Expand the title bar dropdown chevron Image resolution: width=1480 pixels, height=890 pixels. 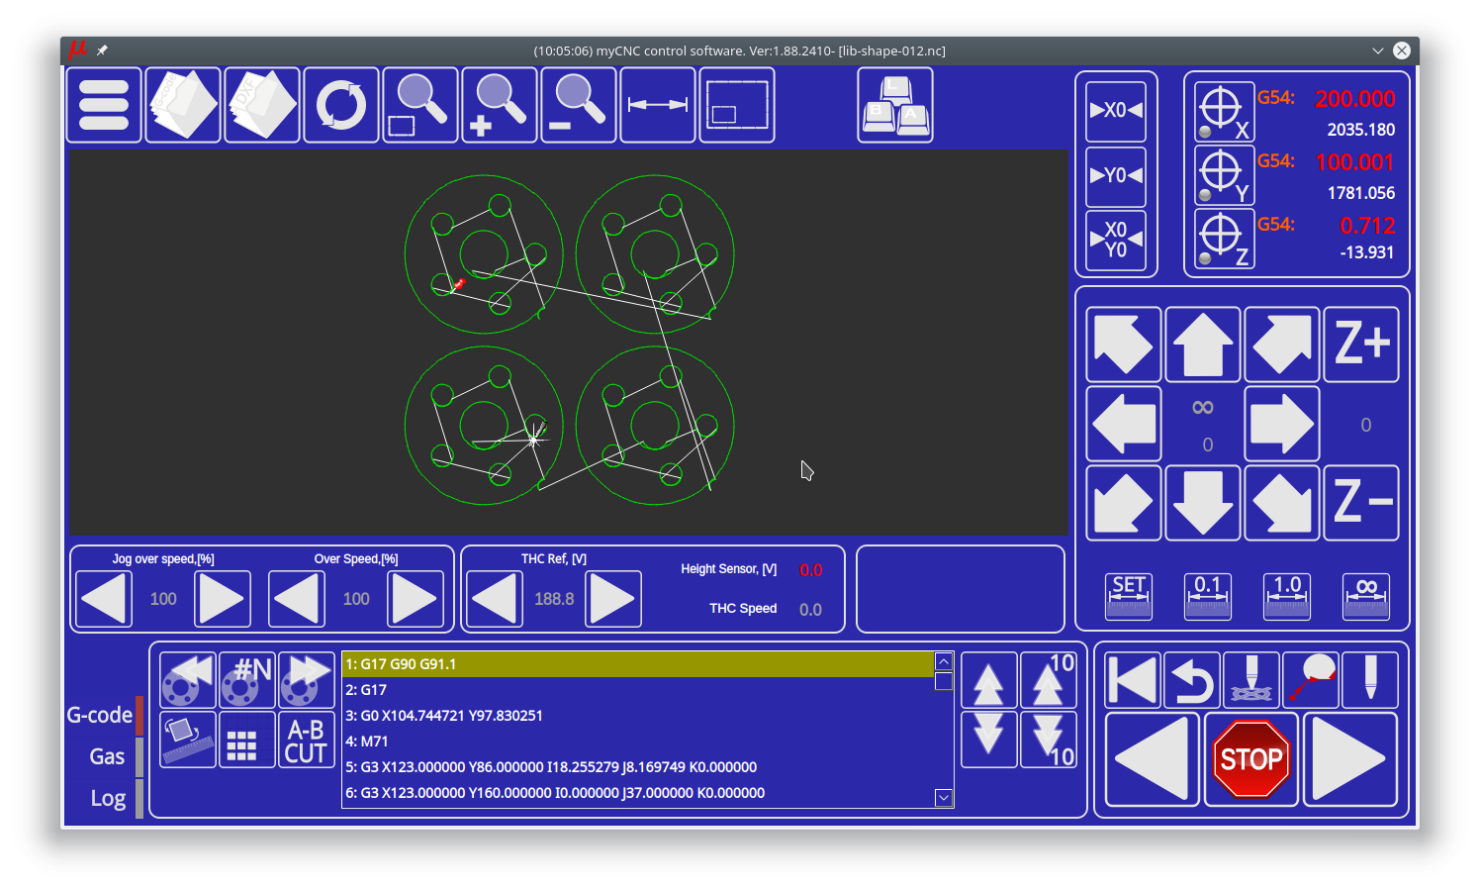1377,50
